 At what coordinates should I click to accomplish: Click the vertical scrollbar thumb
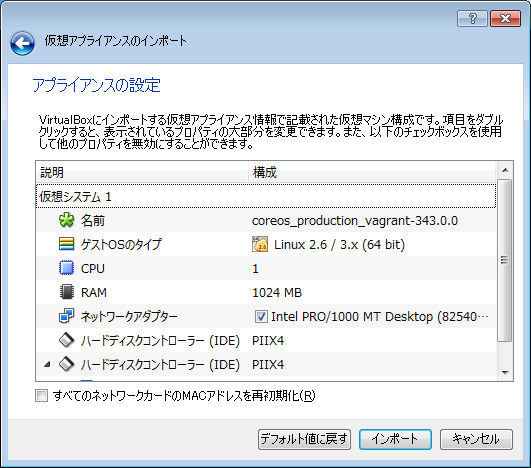pyautogui.click(x=505, y=260)
